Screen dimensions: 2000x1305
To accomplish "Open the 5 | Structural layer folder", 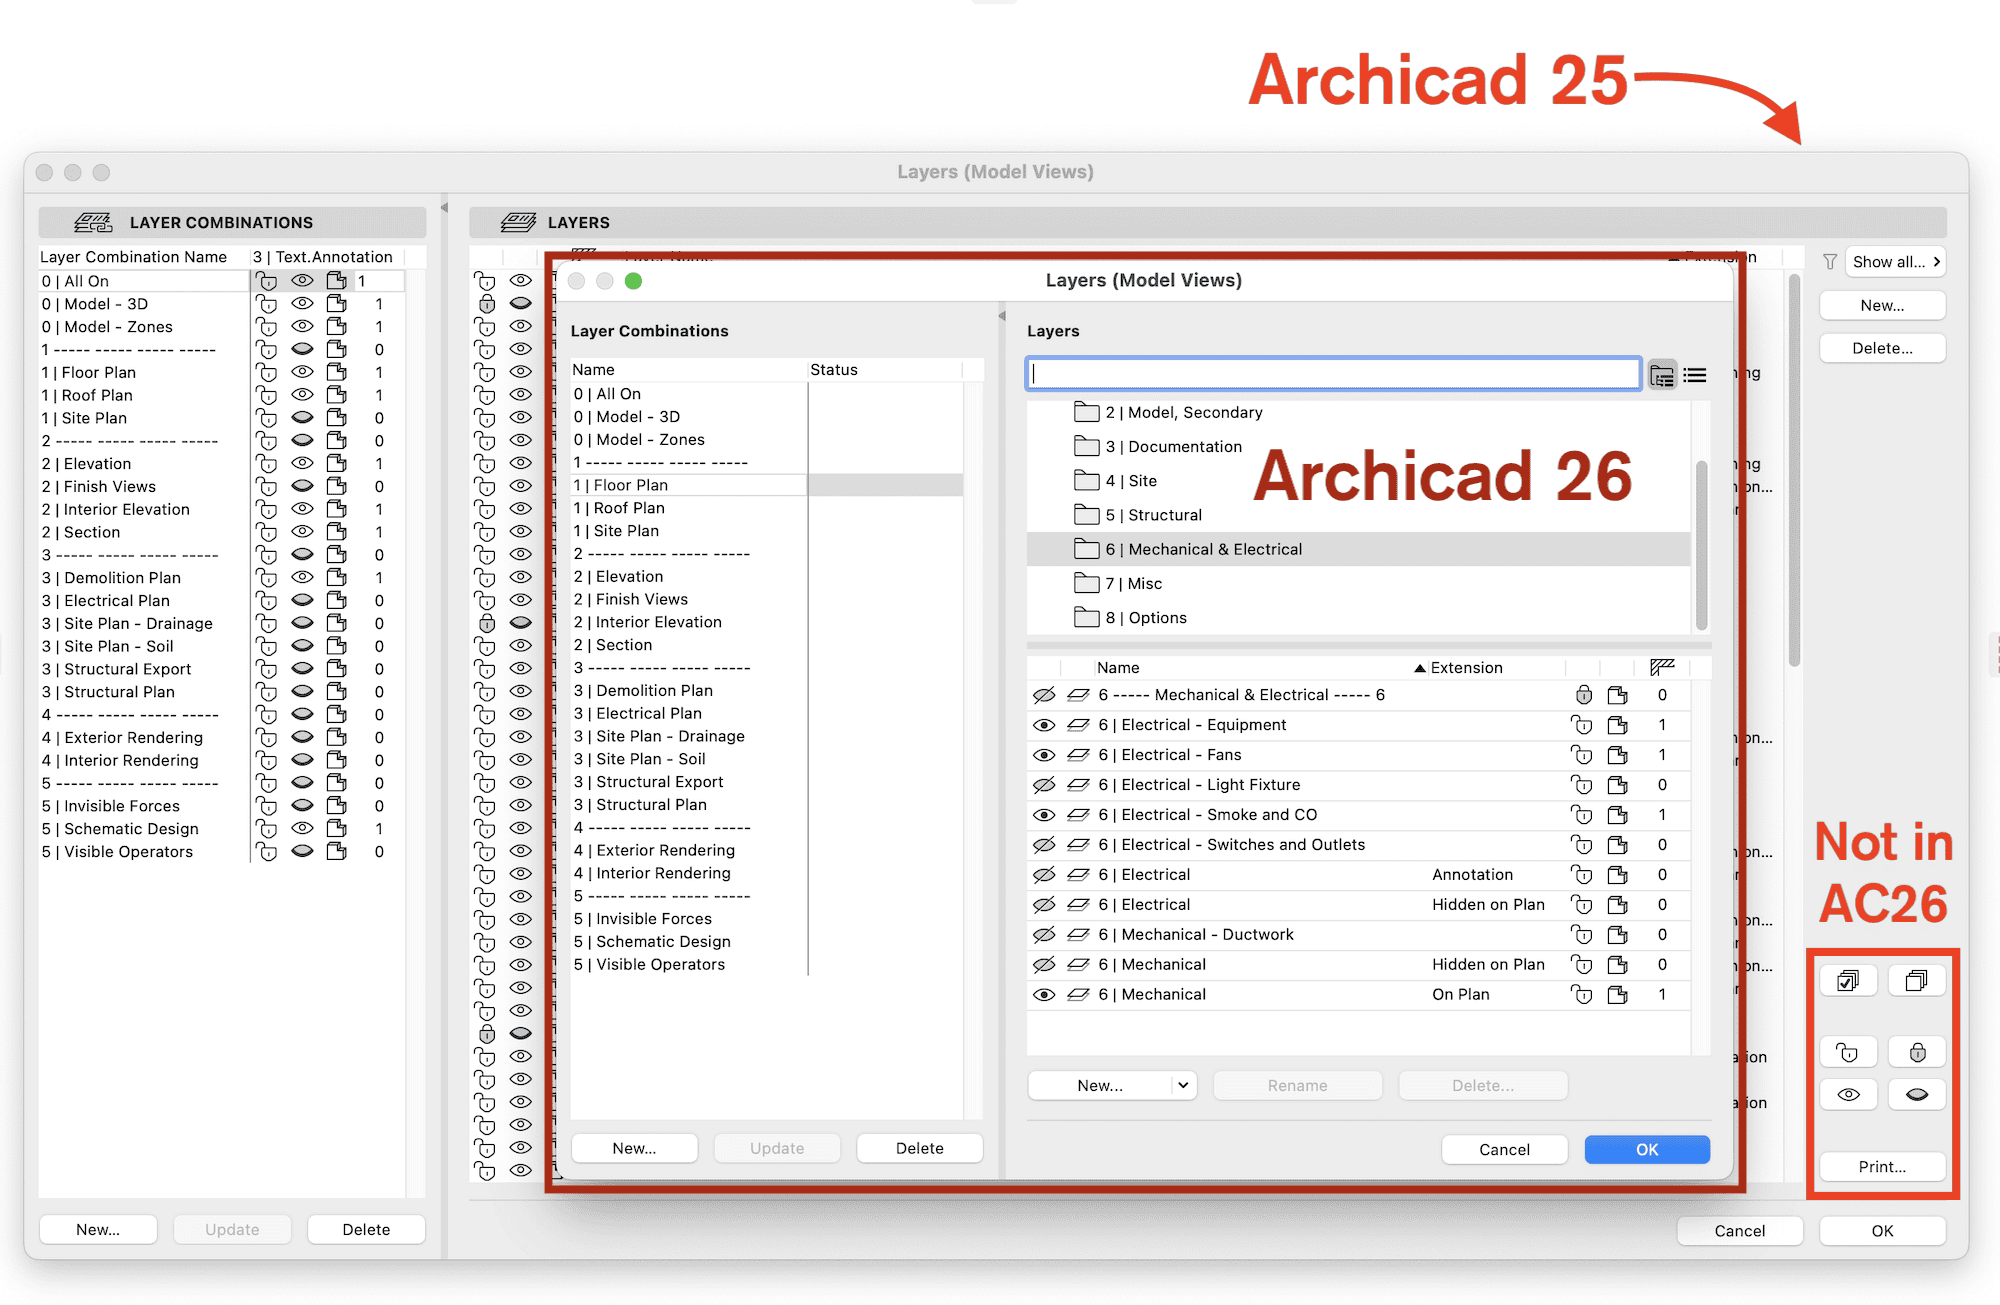I will click(x=1152, y=515).
